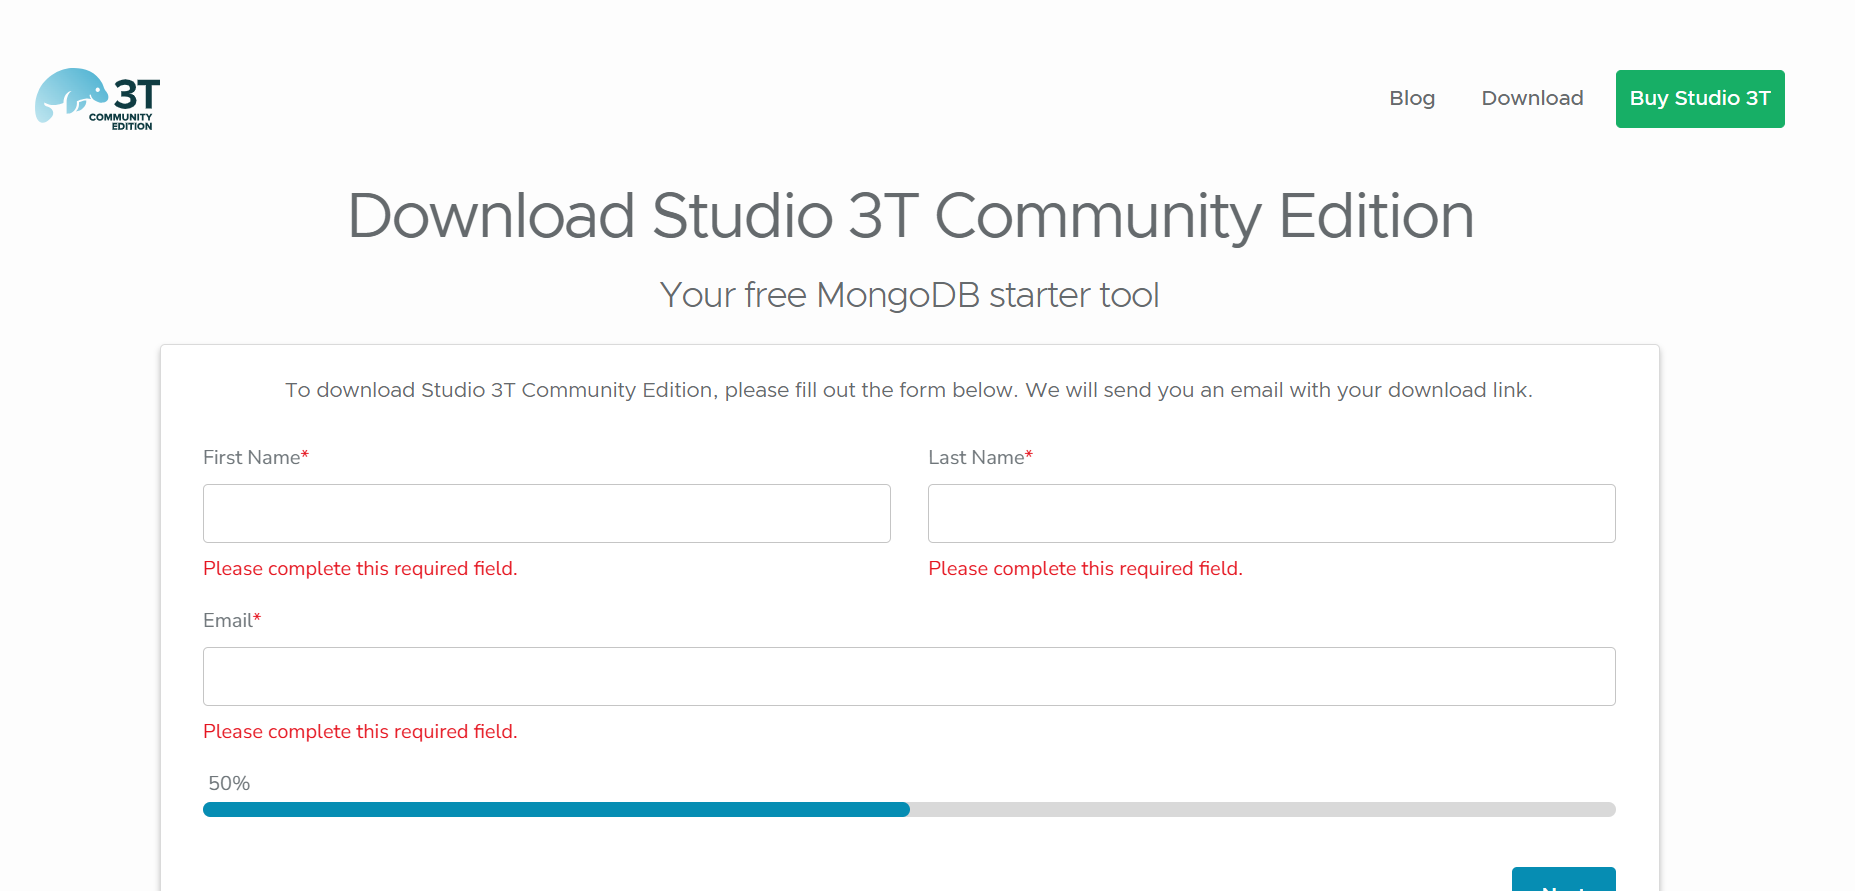
Task: Click the 50% form progress bar
Action: click(x=909, y=809)
